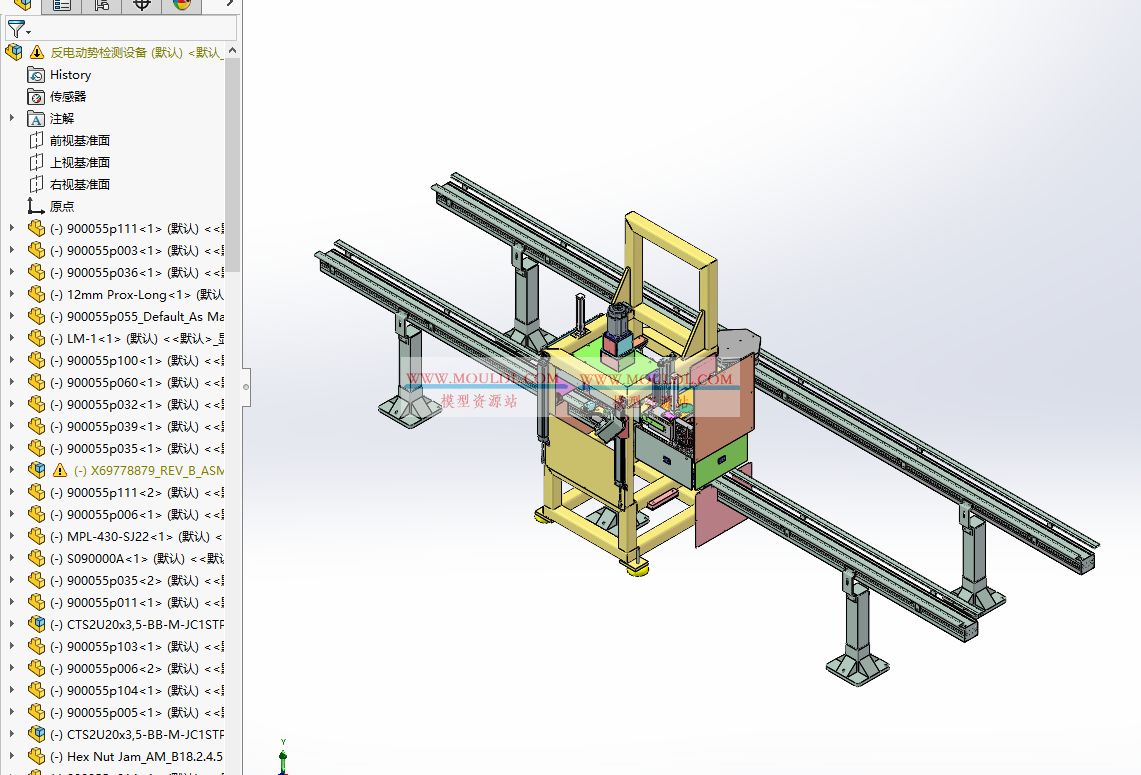Open the DisplayManager color ball tab
This screenshot has width=1141, height=775.
181,5
